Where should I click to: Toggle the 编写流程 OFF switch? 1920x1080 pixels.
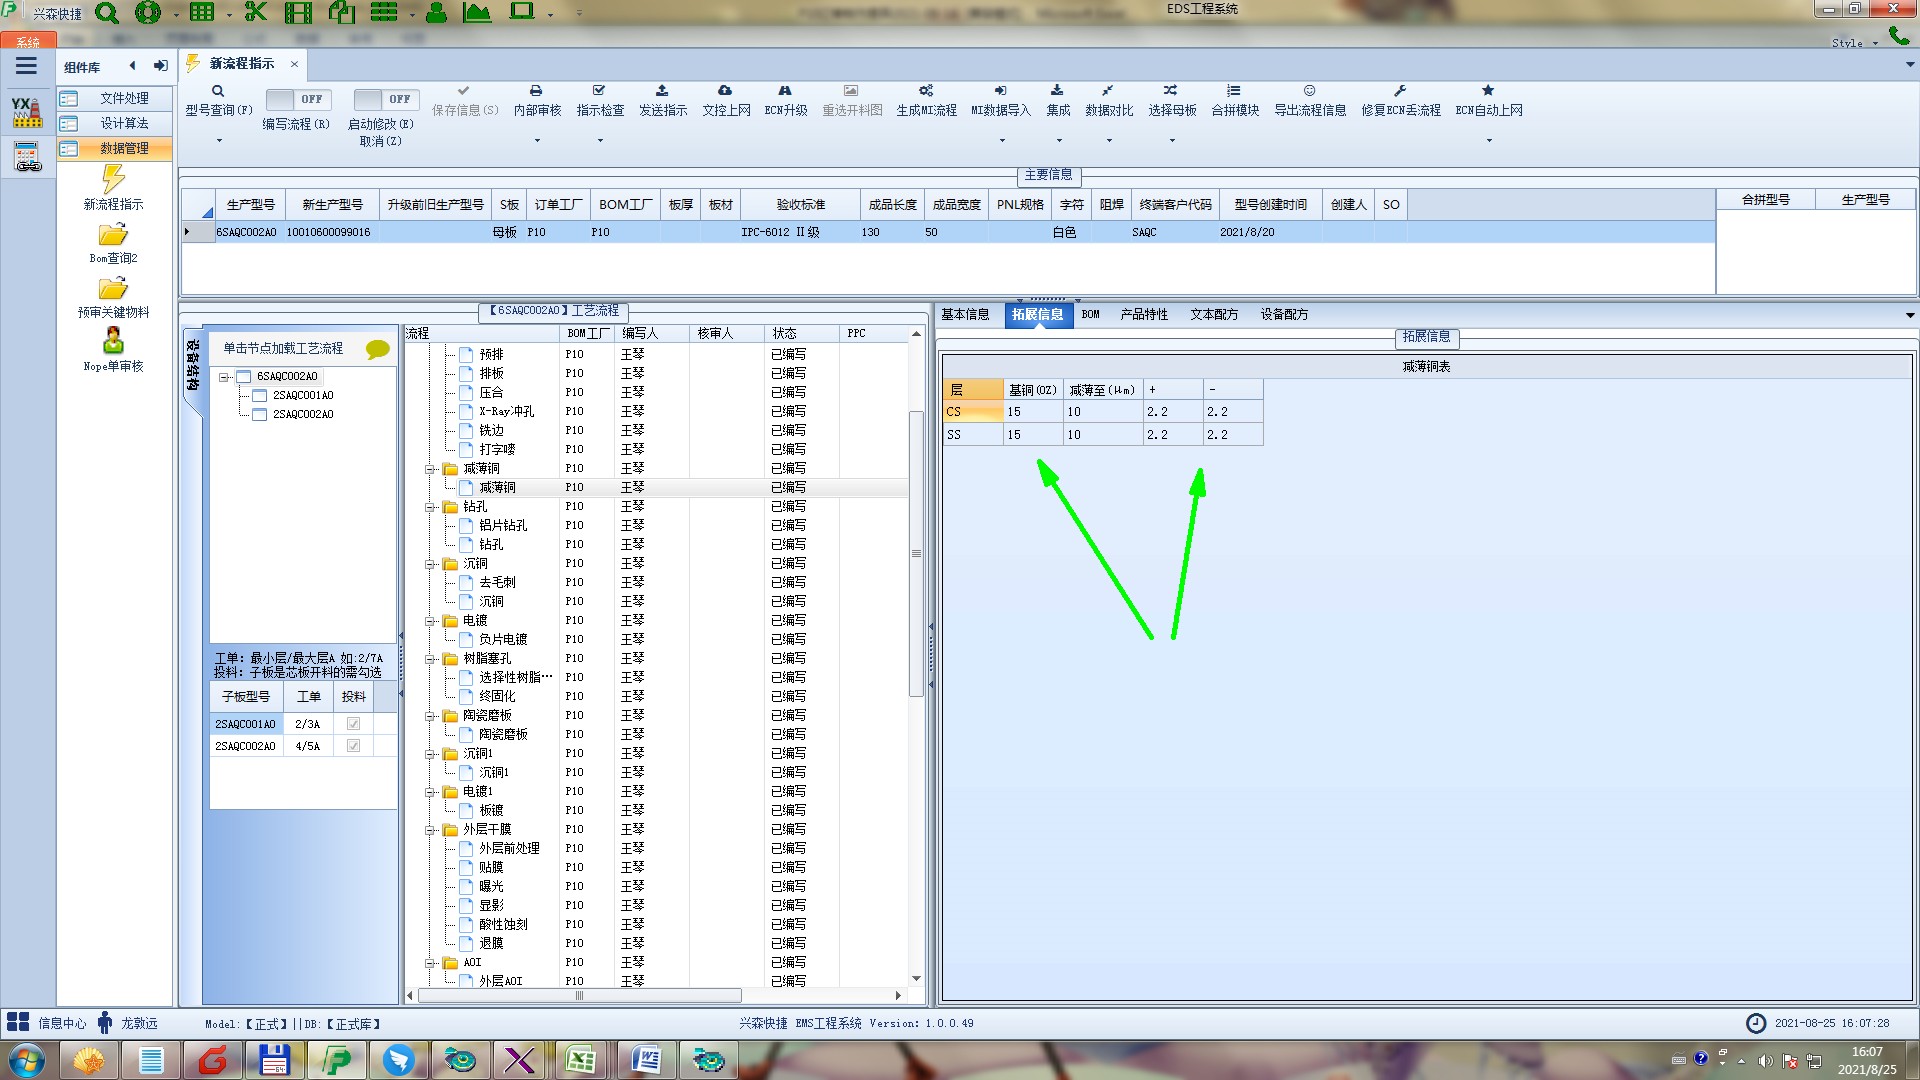296,99
